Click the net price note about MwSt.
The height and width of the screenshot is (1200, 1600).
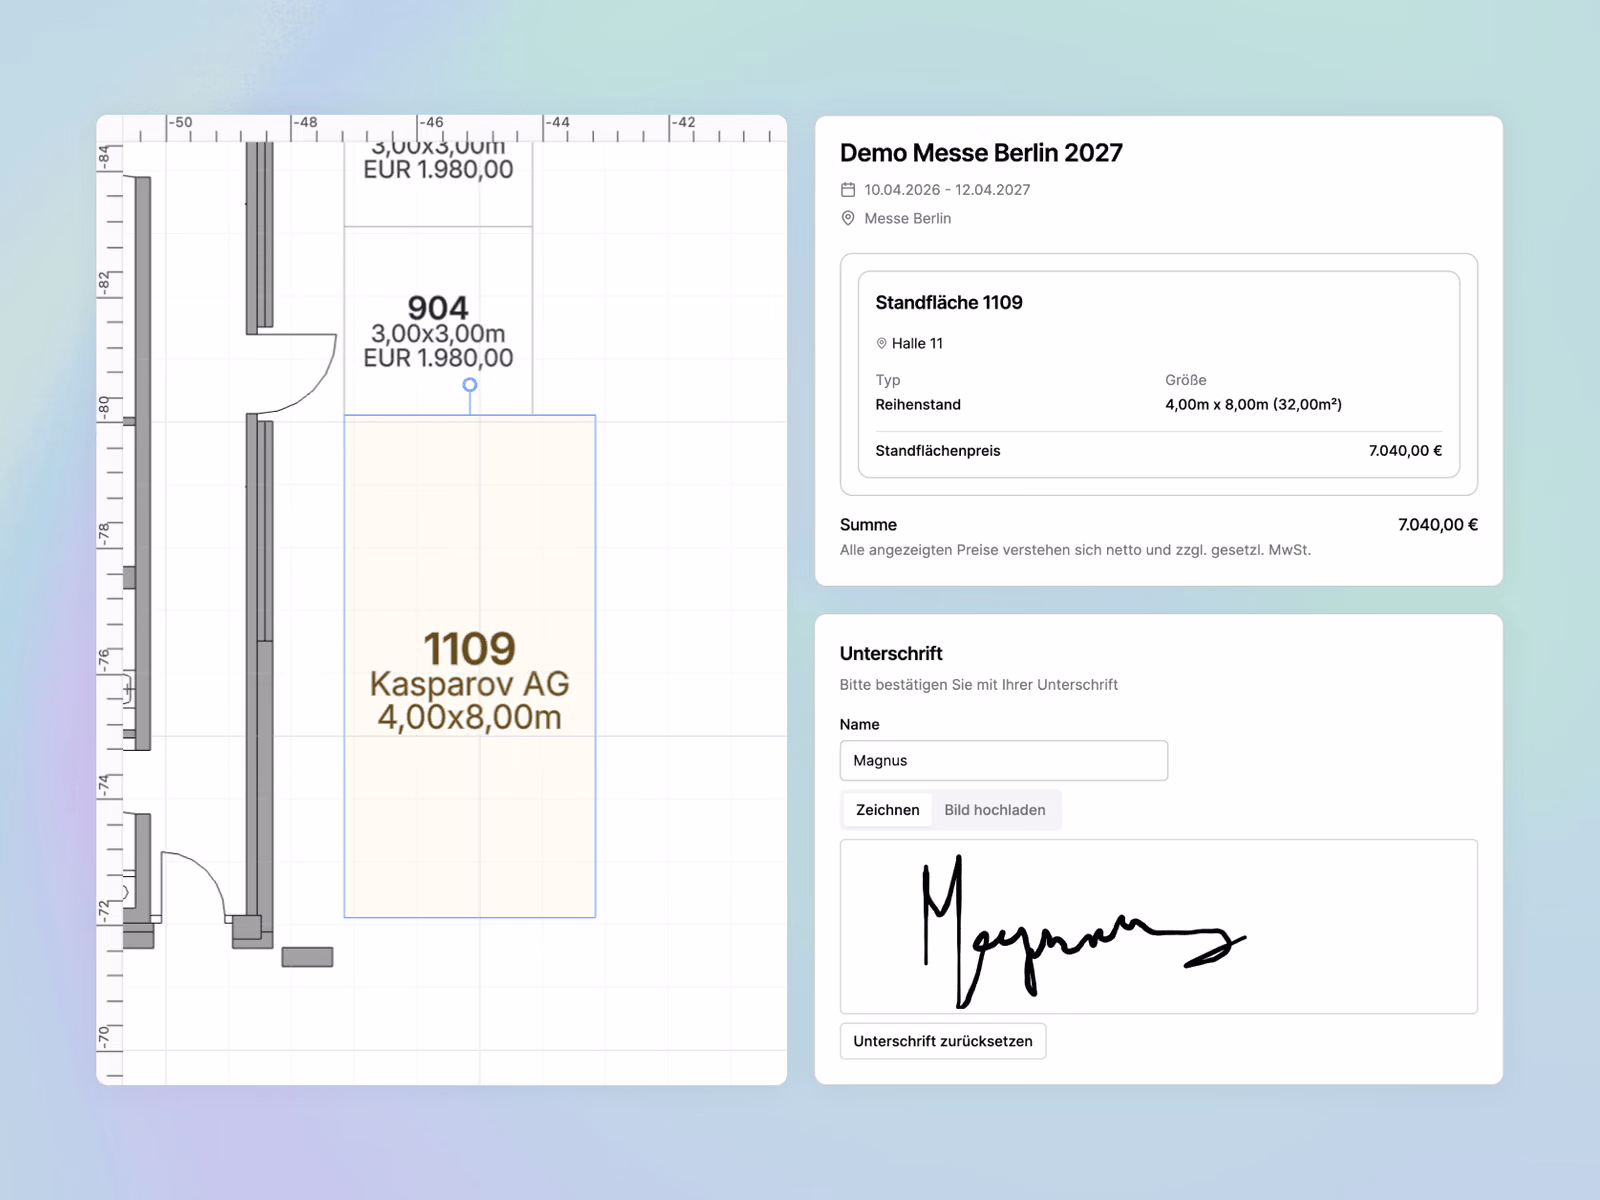coord(1075,550)
